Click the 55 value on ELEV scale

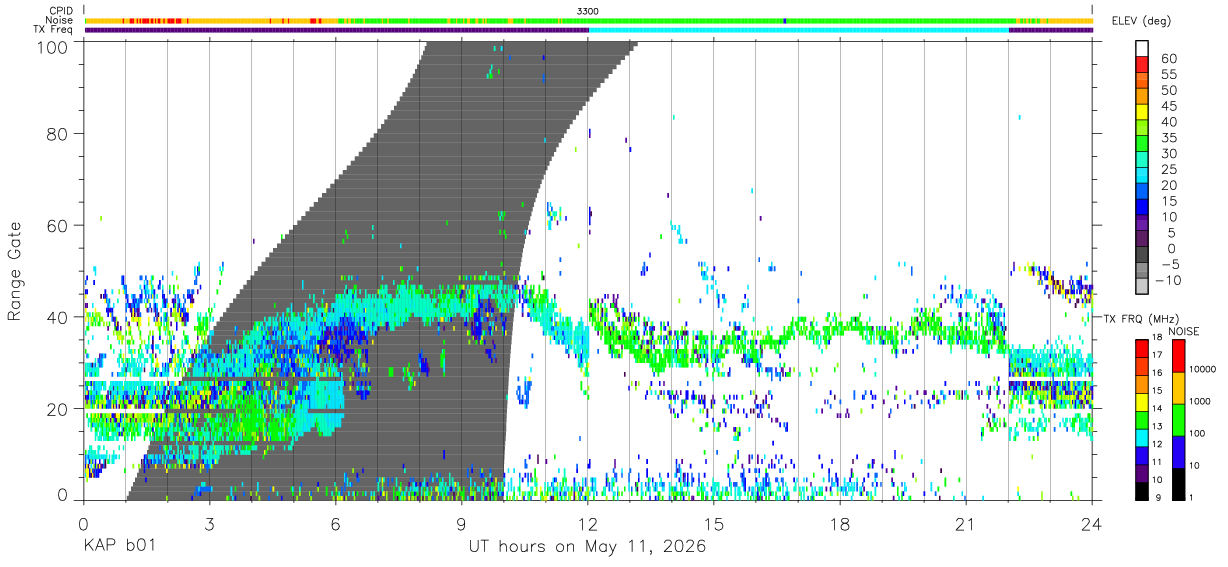[x=1168, y=75]
